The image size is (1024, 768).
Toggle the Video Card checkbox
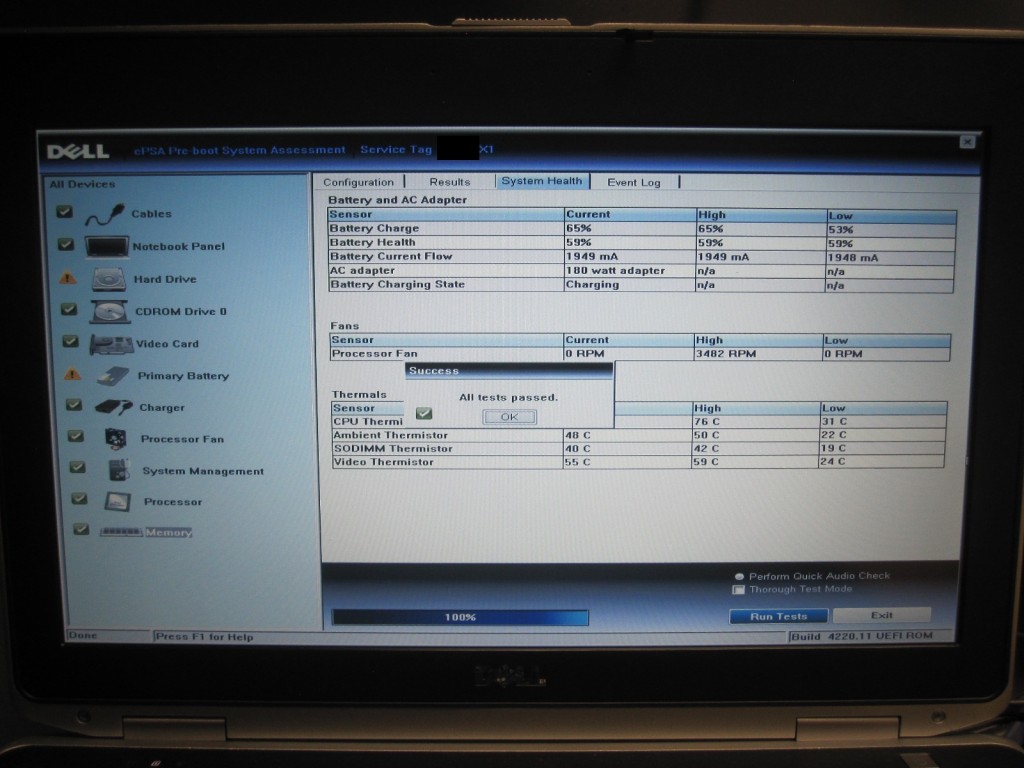tap(71, 341)
